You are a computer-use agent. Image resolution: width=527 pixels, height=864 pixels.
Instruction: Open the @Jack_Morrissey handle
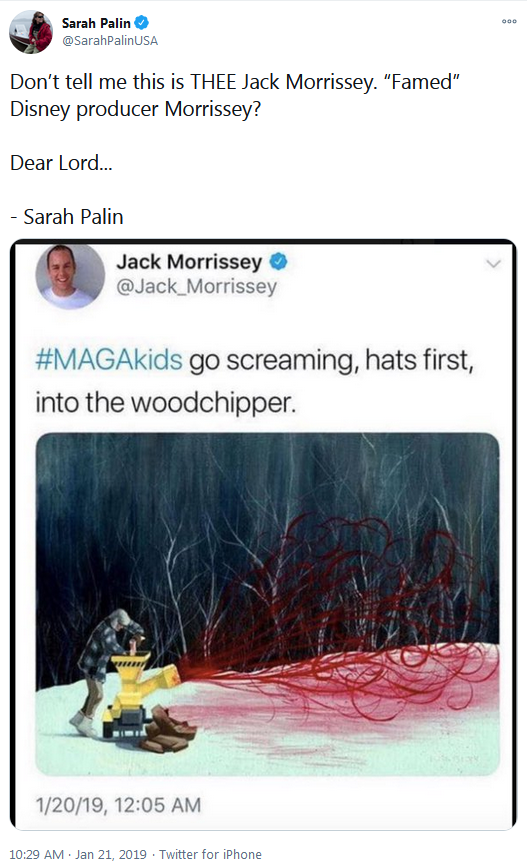point(196,287)
